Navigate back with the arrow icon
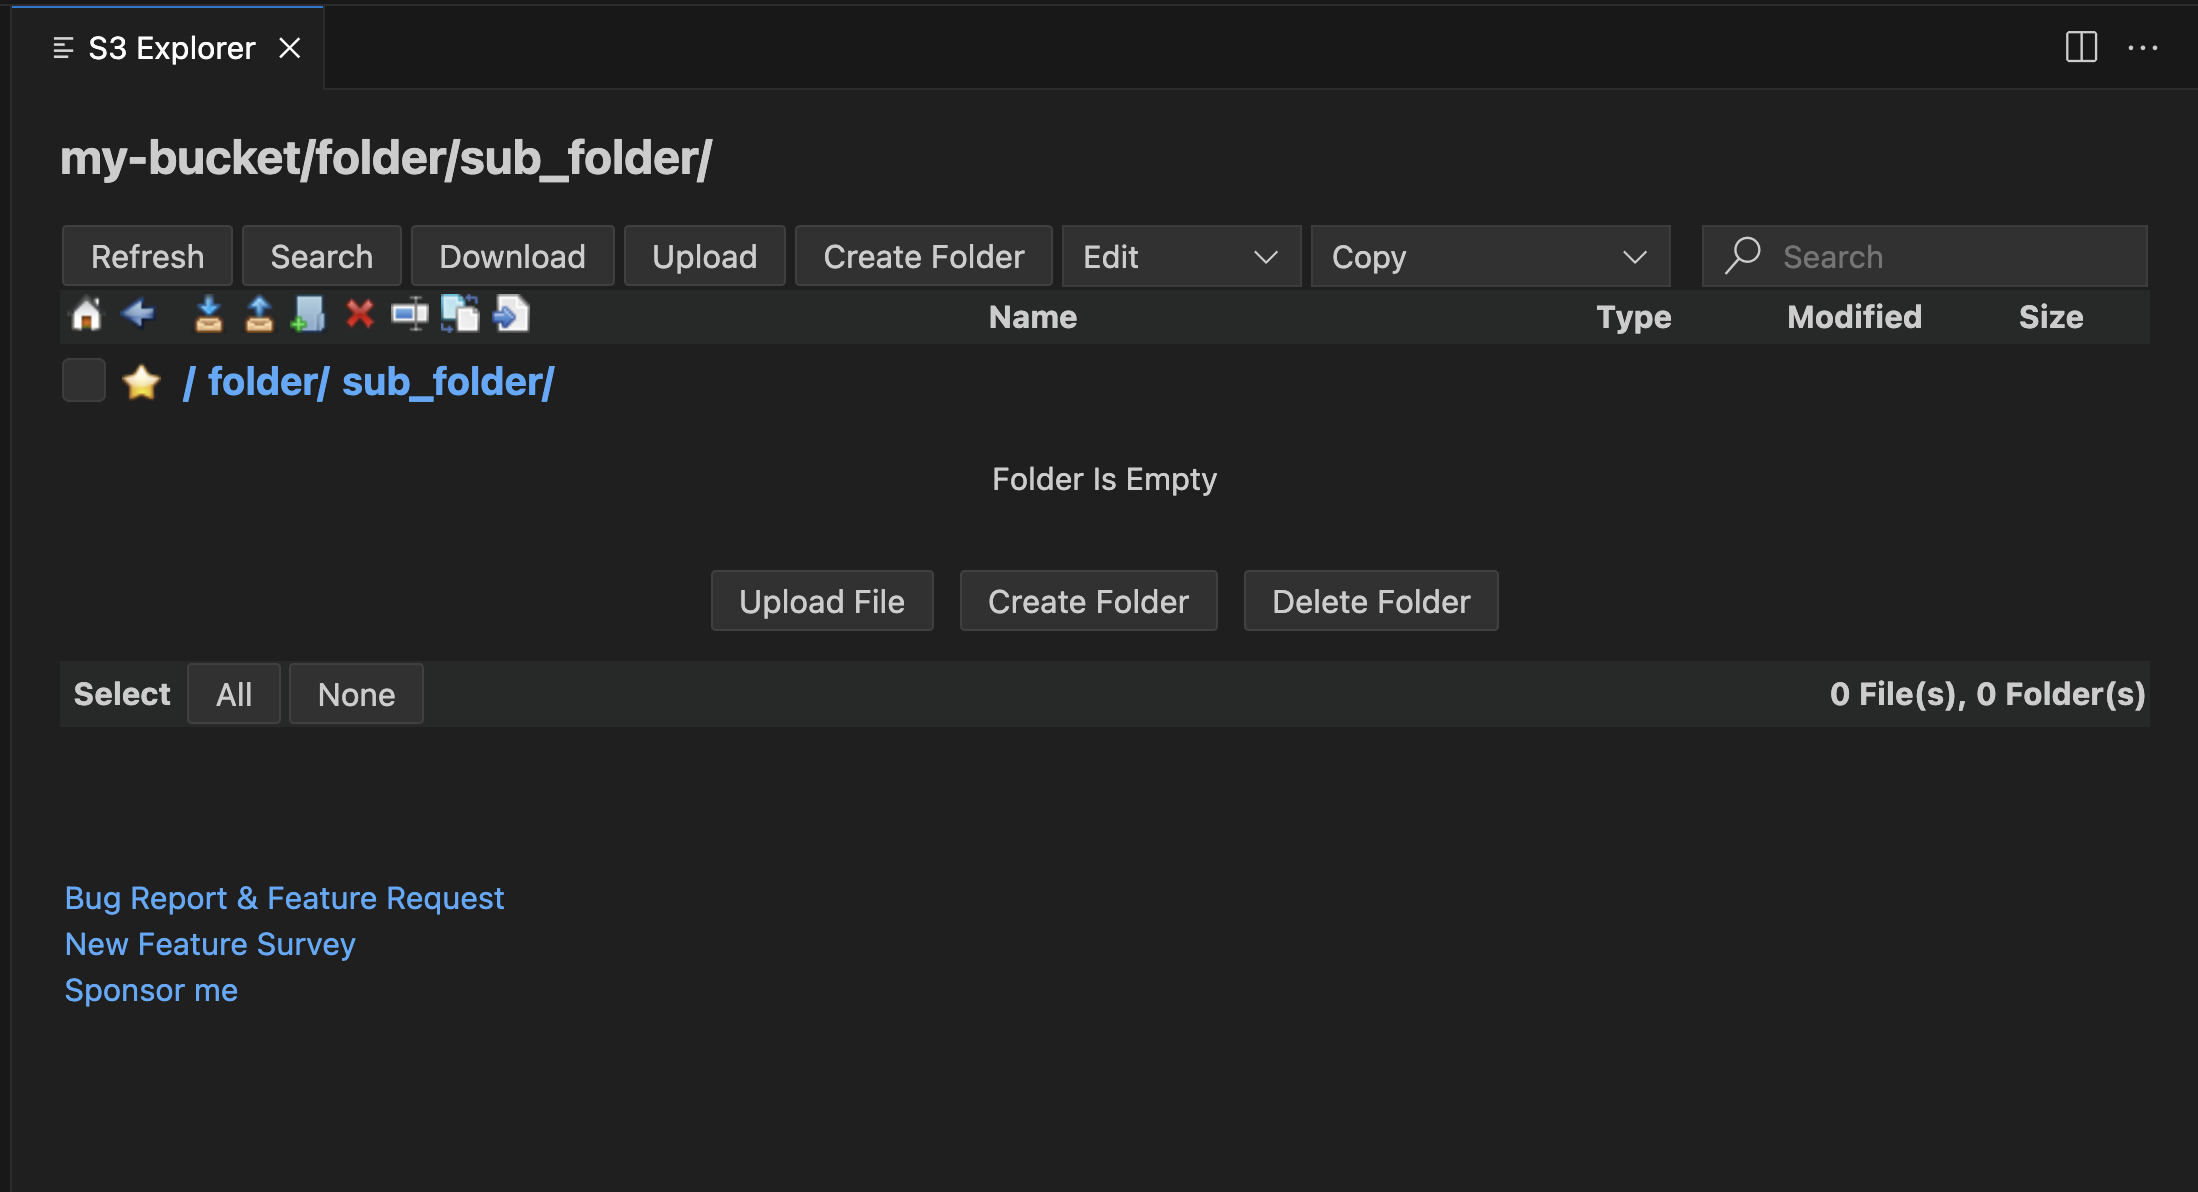 [x=138, y=314]
